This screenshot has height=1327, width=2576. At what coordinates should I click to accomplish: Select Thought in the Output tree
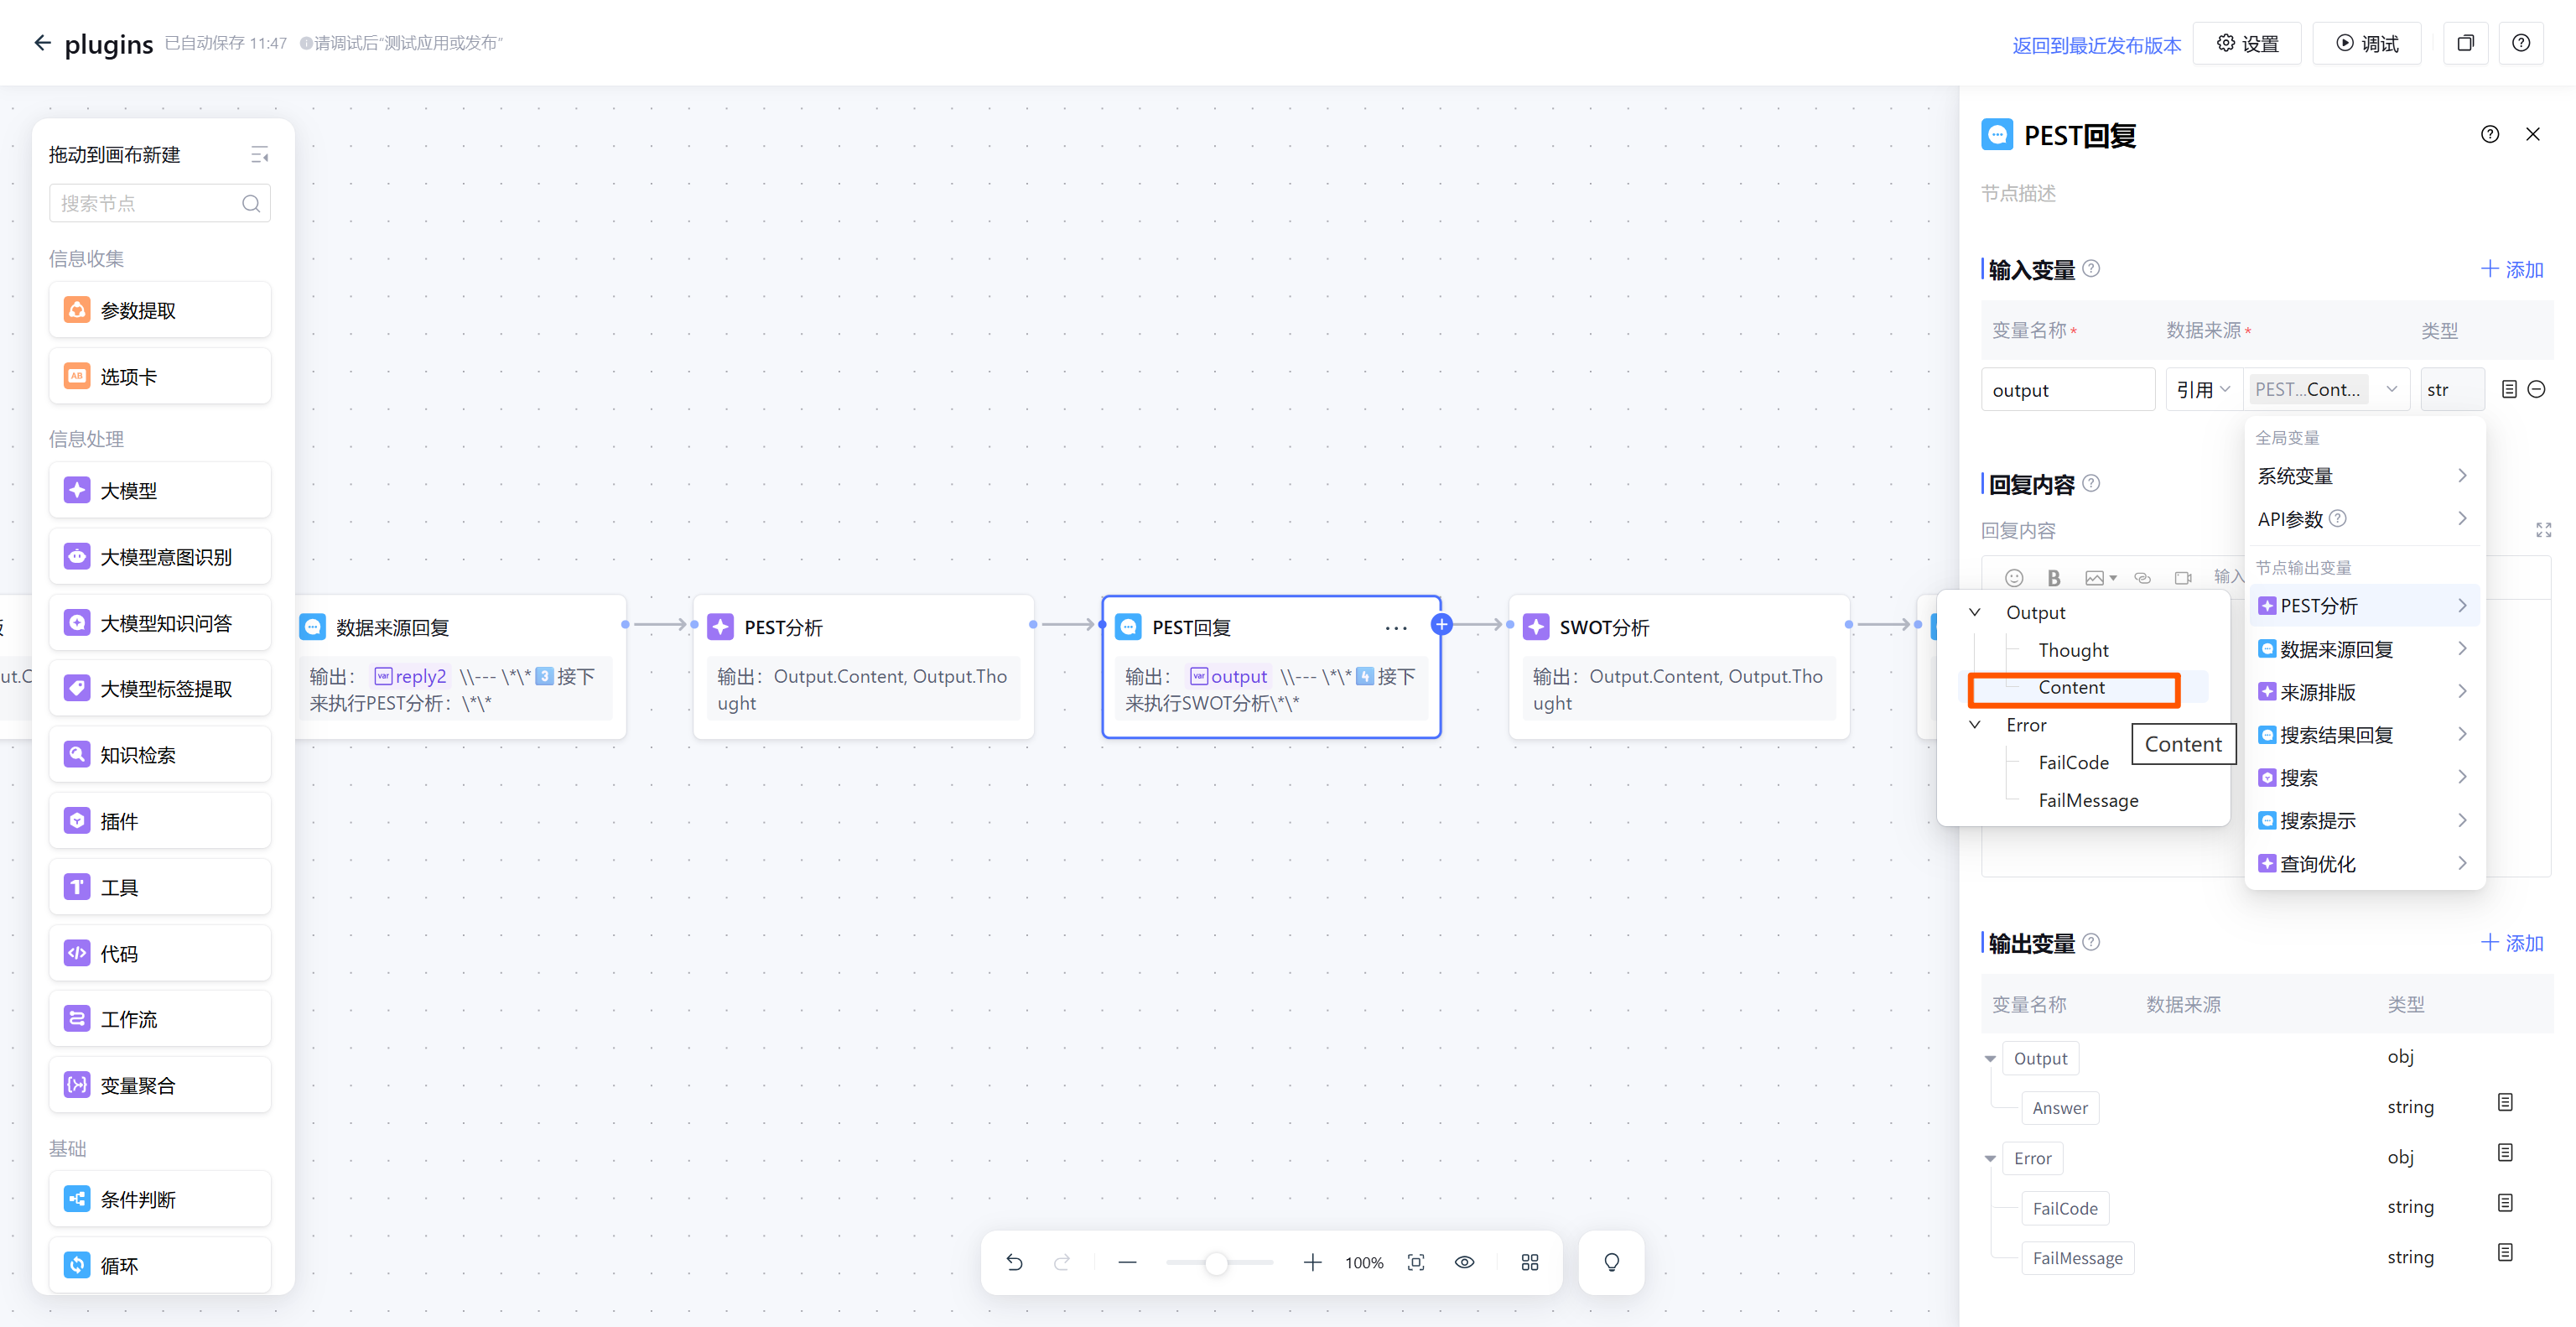click(2073, 650)
